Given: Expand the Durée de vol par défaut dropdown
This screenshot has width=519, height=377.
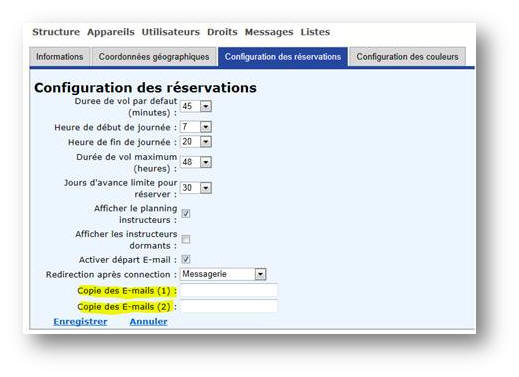Looking at the screenshot, I should [x=196, y=106].
